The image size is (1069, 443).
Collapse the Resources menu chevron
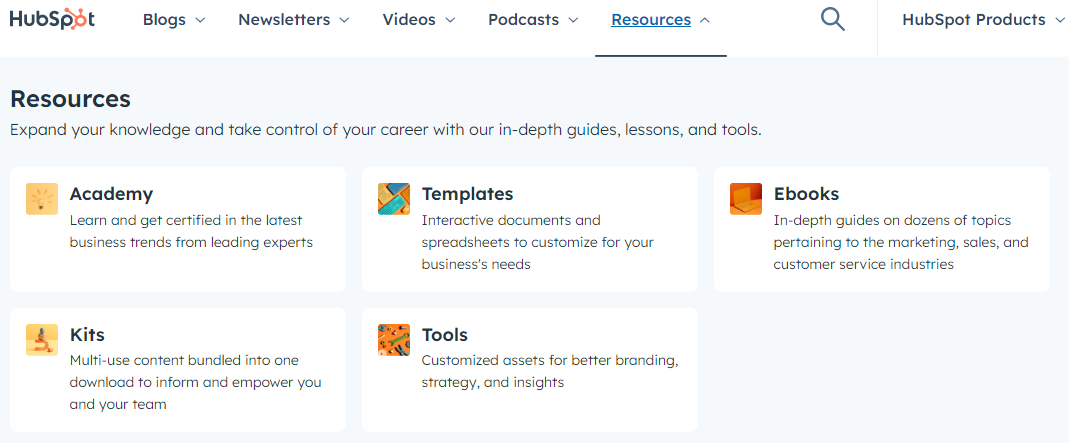pos(705,20)
